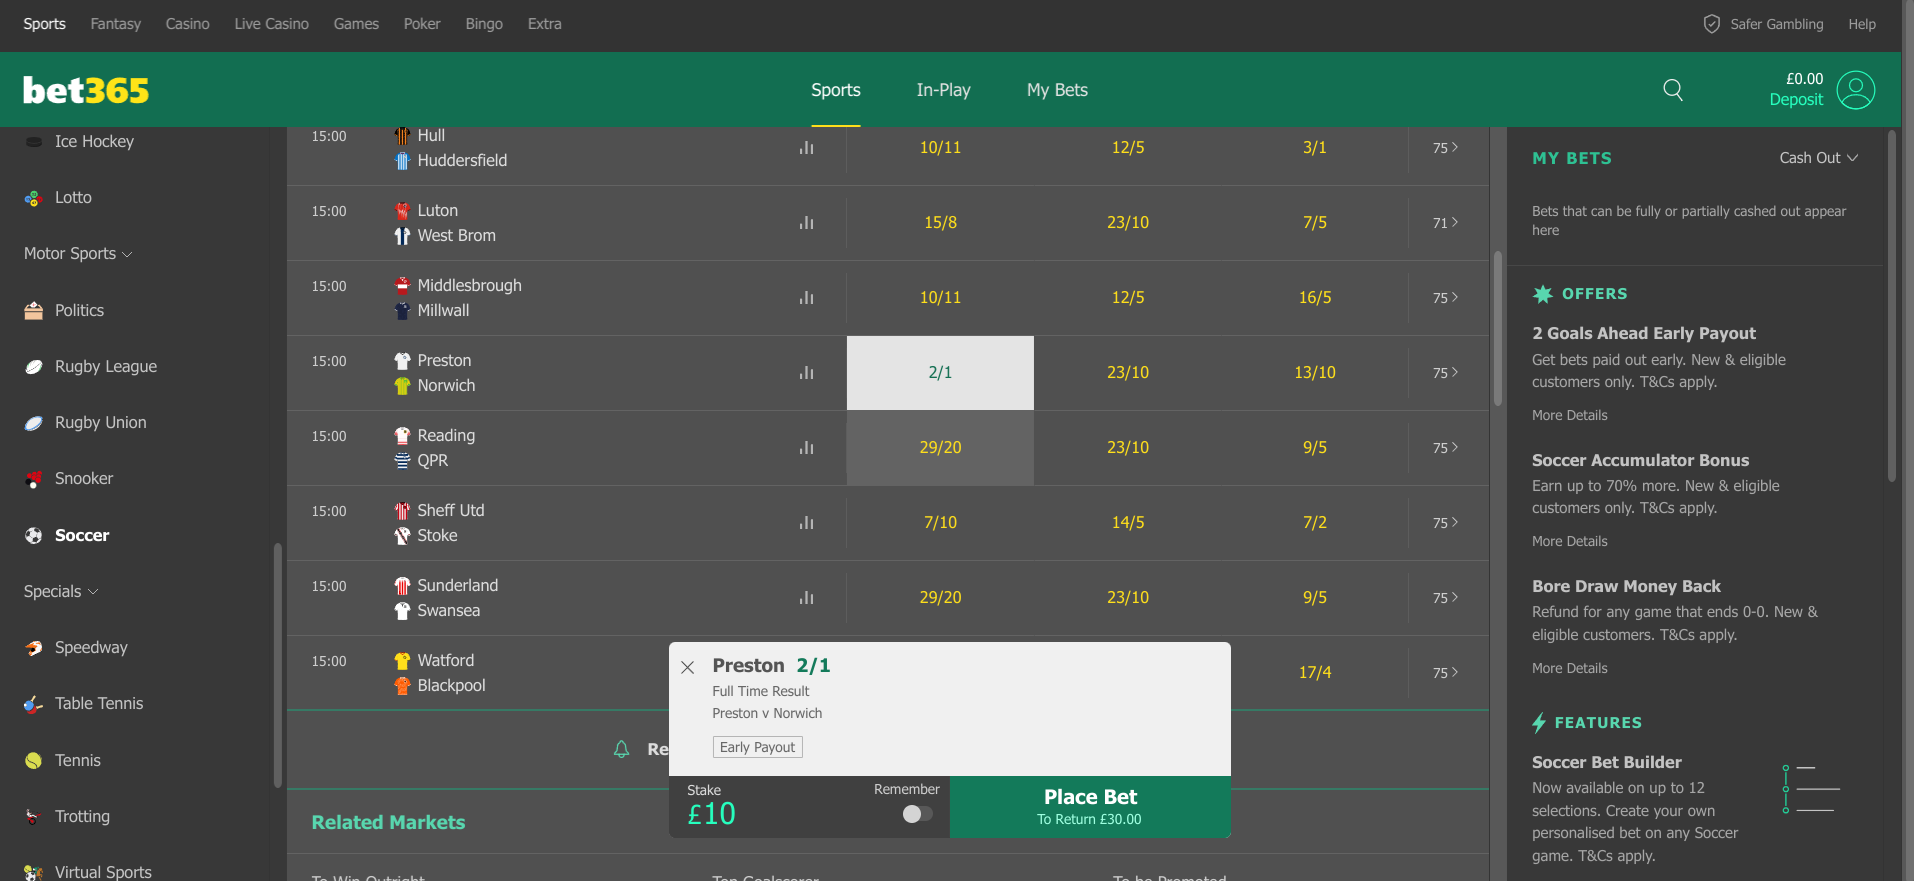The width and height of the screenshot is (1914, 881).
Task: Open stats icon for Luton v West Brom
Action: [x=806, y=223]
